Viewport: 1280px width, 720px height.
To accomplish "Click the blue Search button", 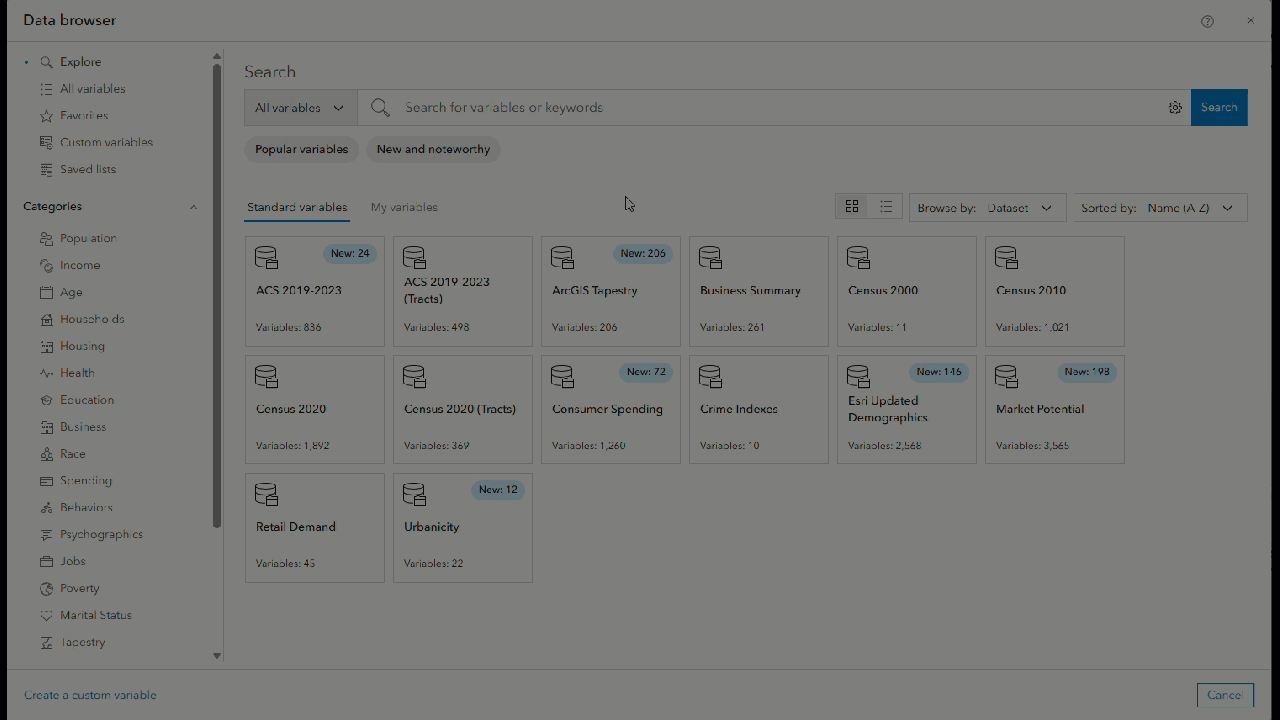I will click(x=1218, y=108).
